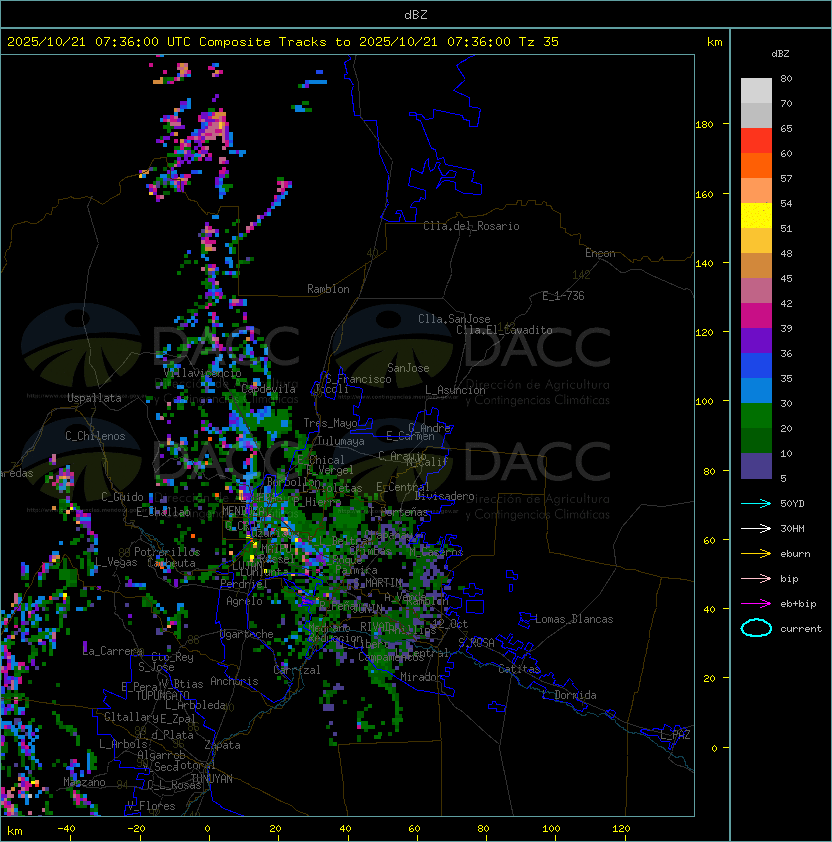The image size is (832, 842).
Task: Select the 'La_Carrera' place label
Action: [x=113, y=651]
